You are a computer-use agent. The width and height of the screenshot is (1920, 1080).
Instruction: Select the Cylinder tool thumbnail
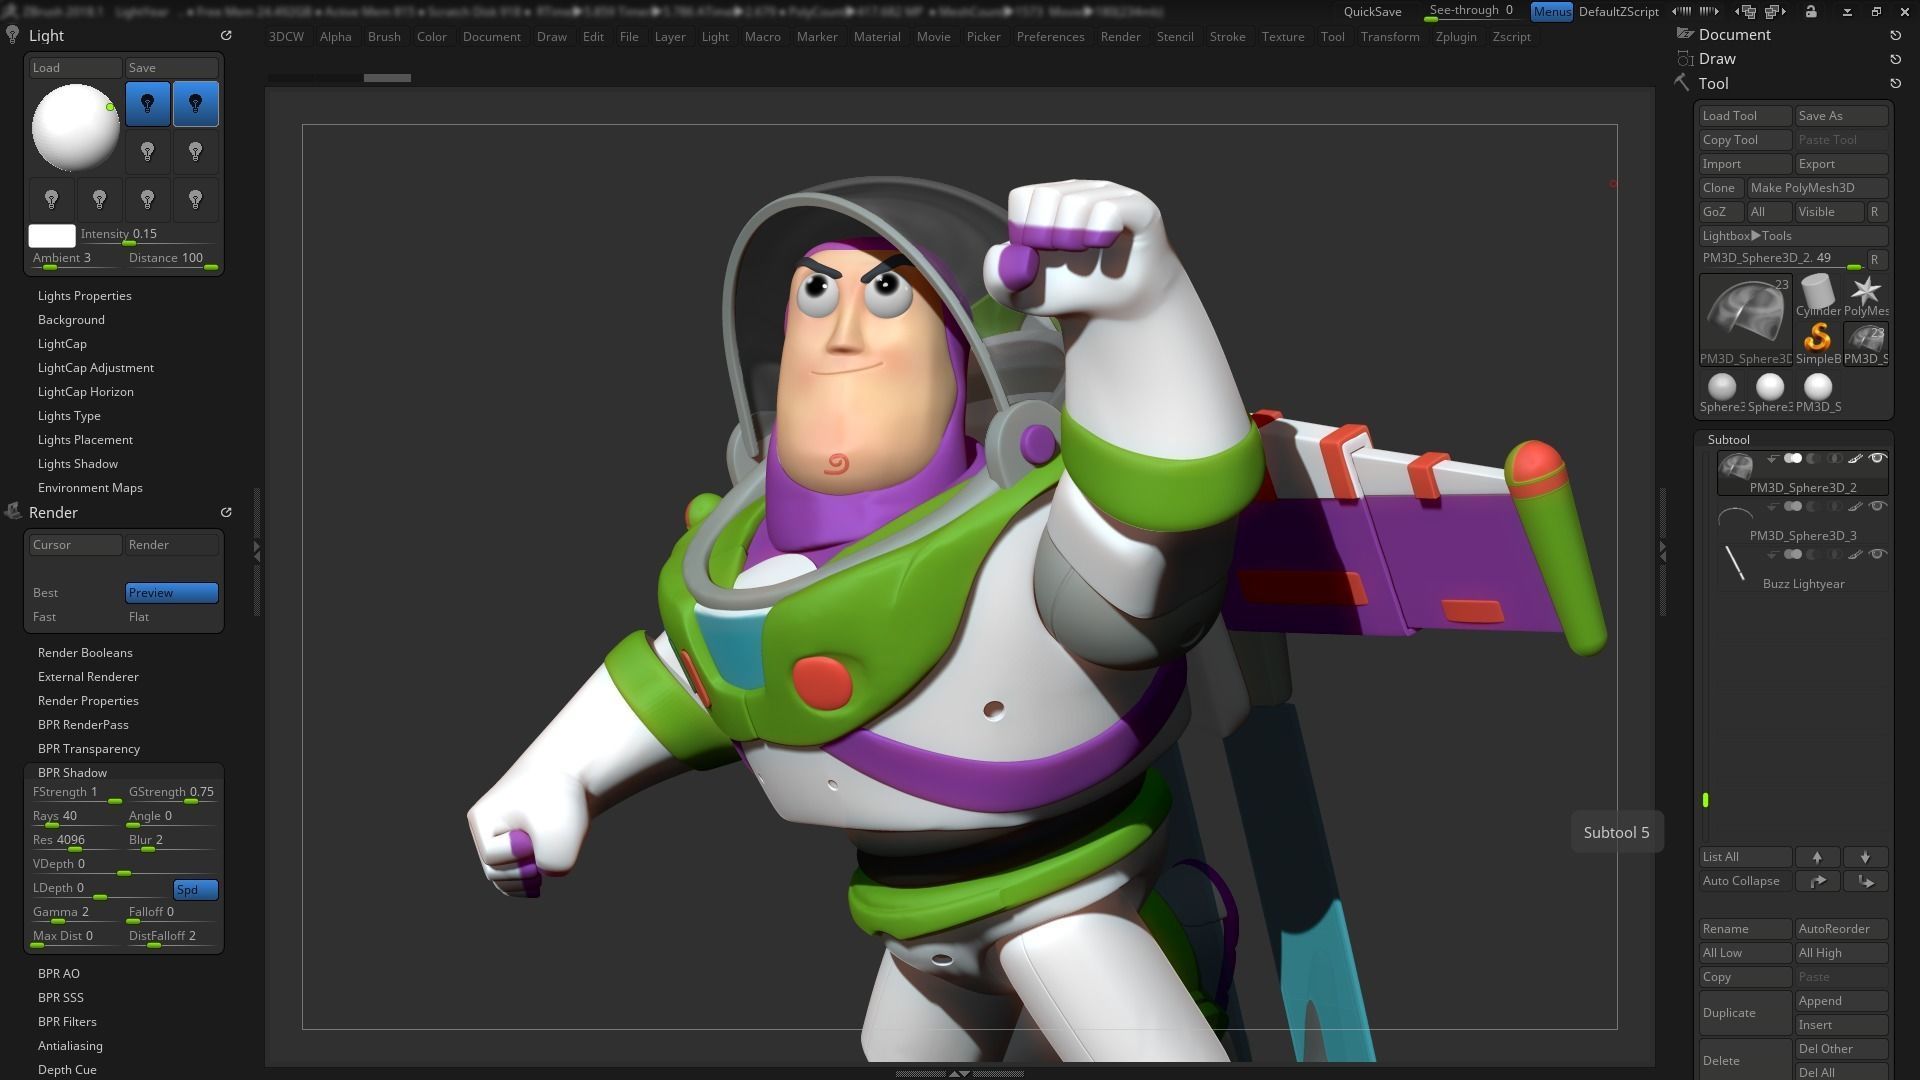click(x=1817, y=296)
